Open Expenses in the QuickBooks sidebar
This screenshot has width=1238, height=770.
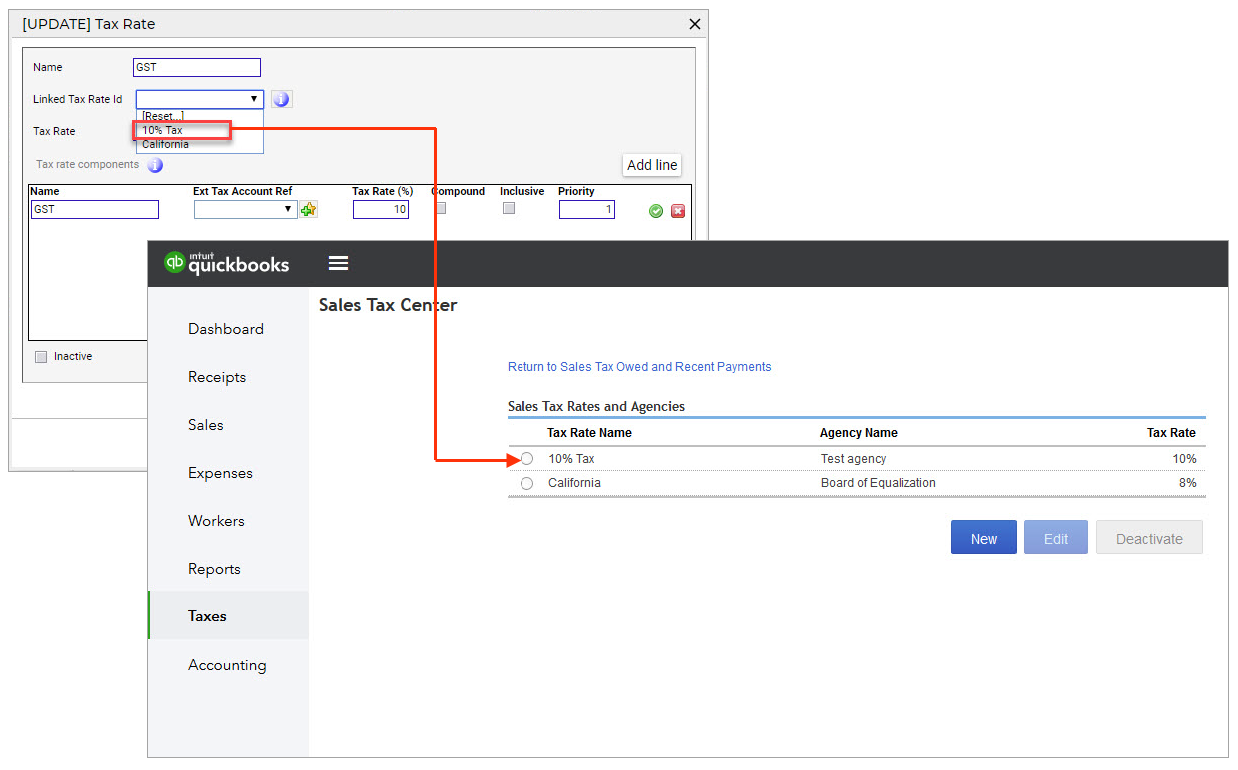(220, 473)
